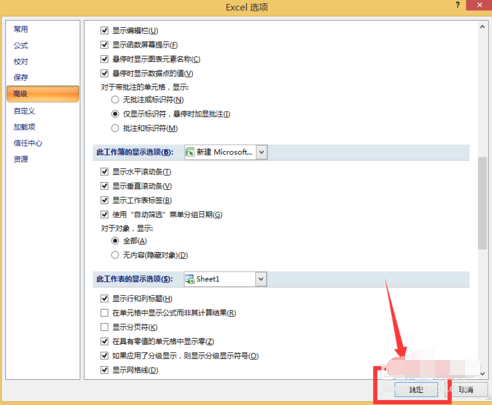Select 无内容(隐藏对象) radio option
The image size is (492, 405).
click(115, 255)
